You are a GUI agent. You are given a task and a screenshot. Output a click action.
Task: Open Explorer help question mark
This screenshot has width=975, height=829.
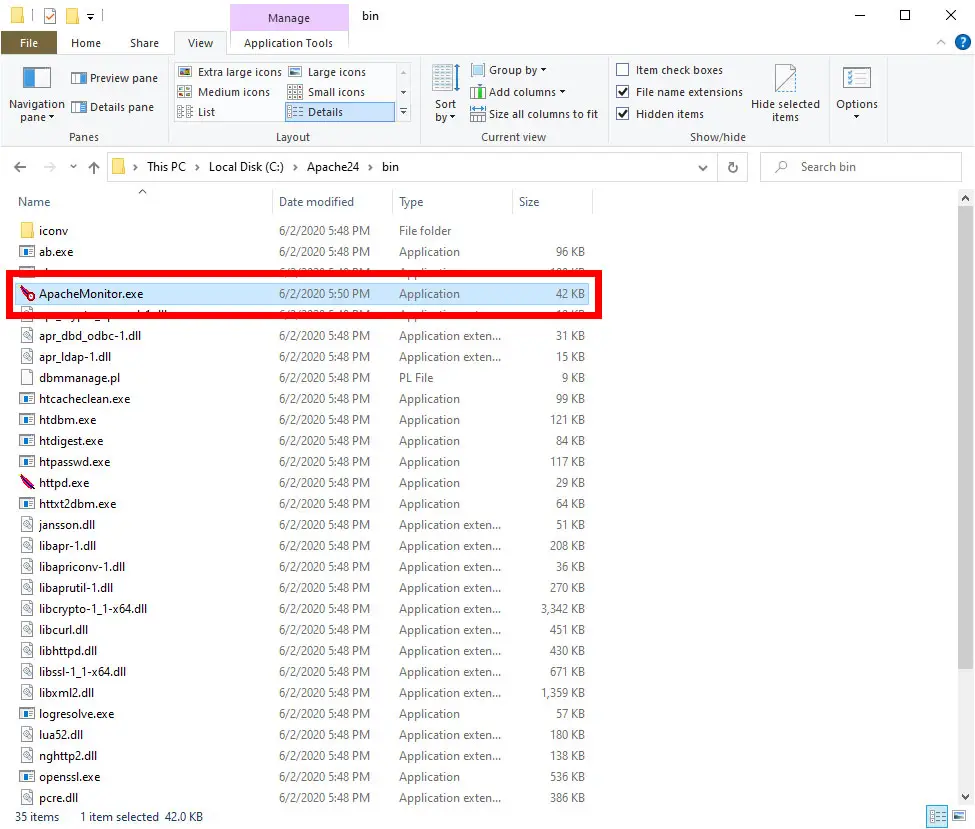tap(963, 42)
